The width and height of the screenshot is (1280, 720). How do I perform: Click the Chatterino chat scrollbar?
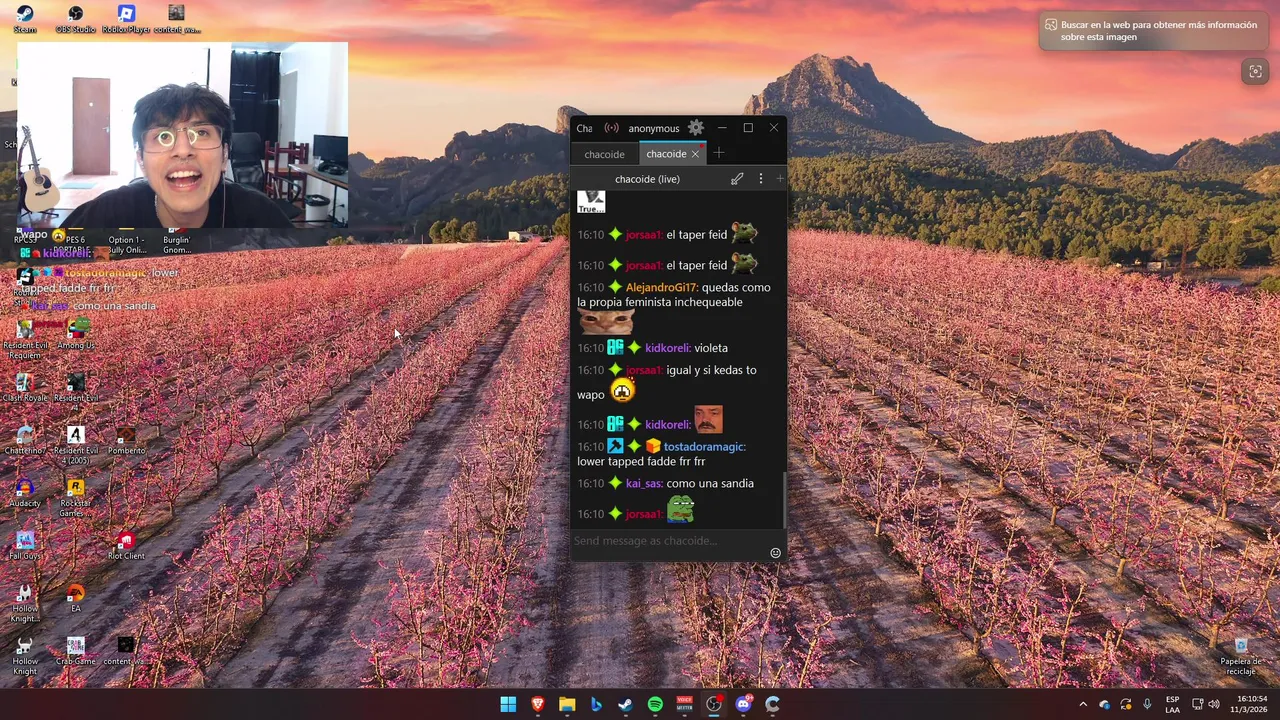(x=784, y=500)
